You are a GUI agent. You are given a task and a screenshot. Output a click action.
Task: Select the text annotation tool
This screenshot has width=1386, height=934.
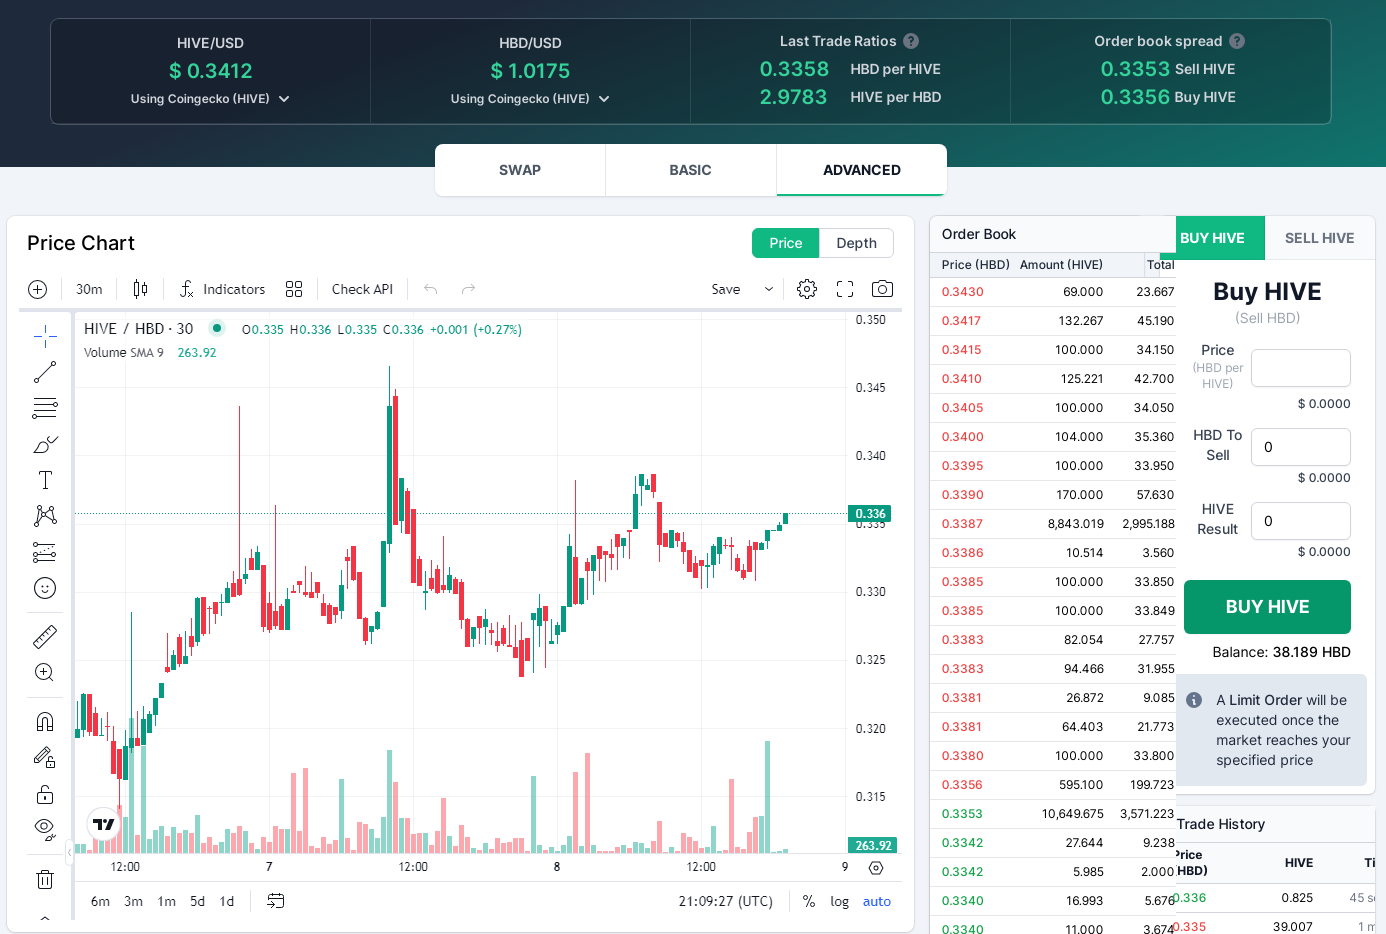click(45, 480)
